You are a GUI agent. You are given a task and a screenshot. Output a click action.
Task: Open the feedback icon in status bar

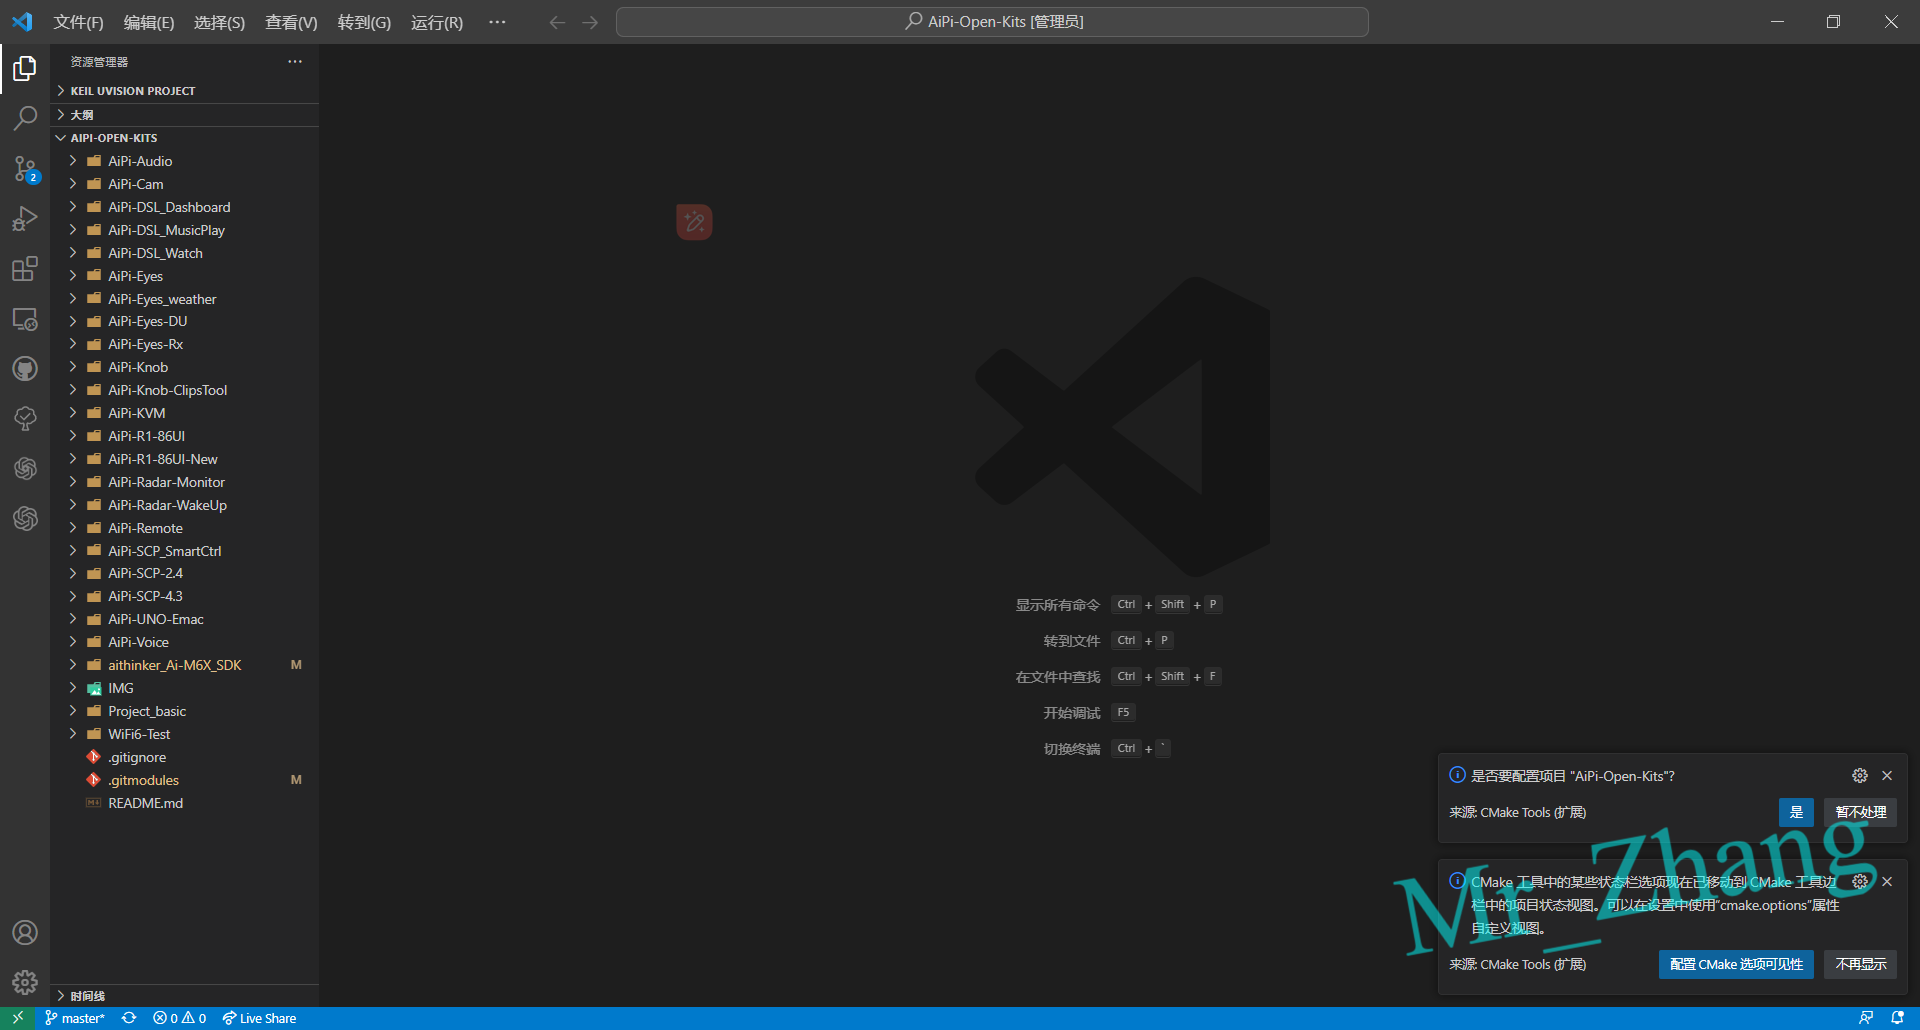pos(1866,1018)
